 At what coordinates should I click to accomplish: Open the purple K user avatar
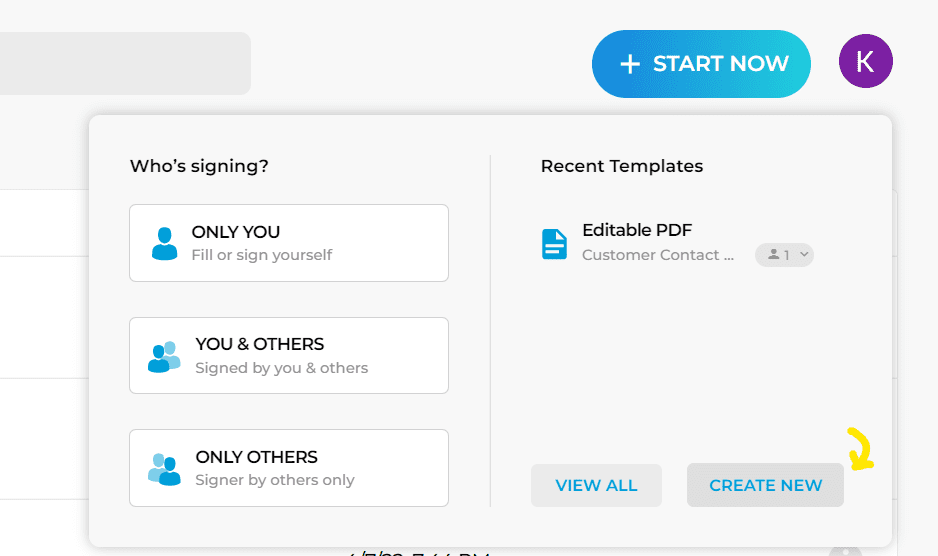click(866, 61)
